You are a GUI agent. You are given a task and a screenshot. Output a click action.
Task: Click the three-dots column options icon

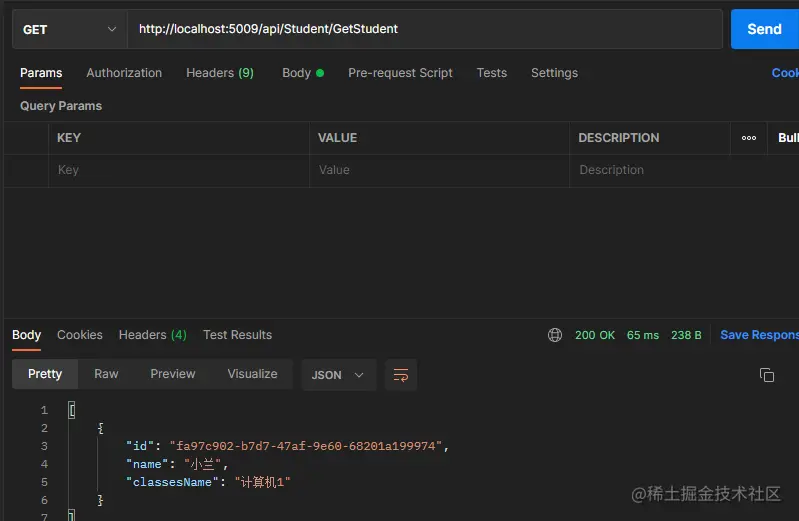point(749,138)
